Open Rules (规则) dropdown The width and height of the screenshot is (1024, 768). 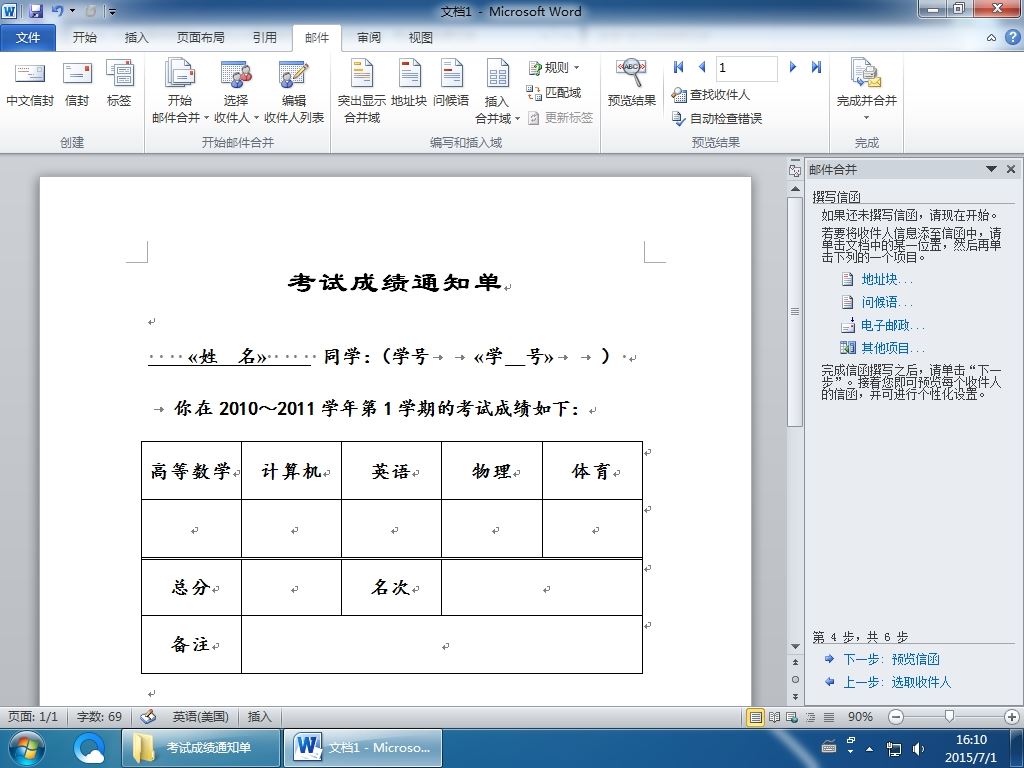(x=554, y=67)
